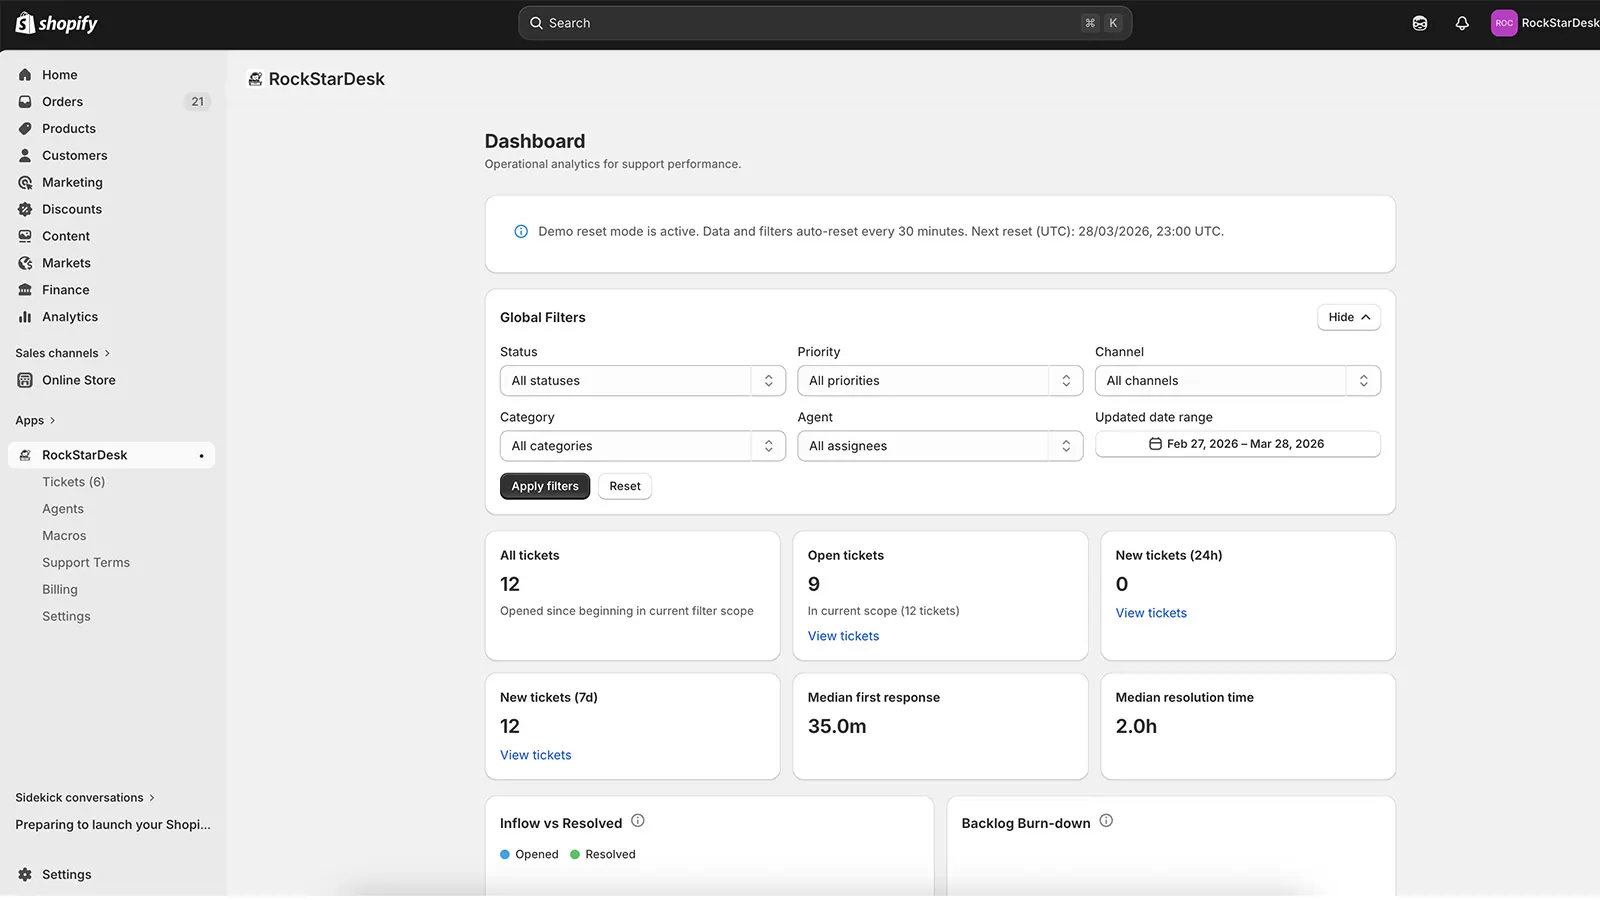Click the Online Store icon

25,381
